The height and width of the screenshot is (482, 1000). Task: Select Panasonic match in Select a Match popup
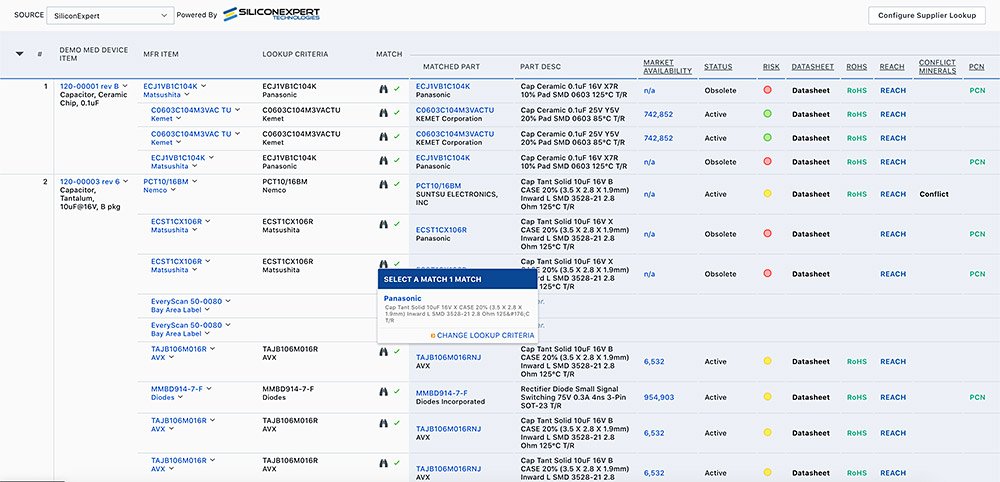[402, 298]
